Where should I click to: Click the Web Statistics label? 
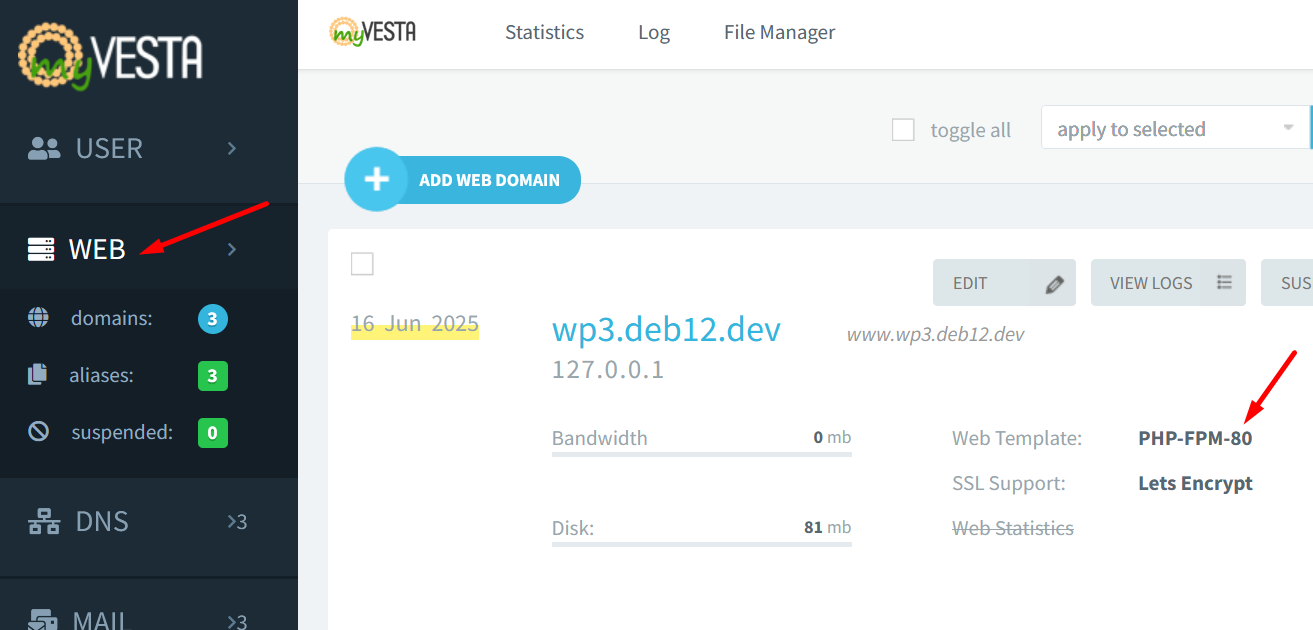pos(1013,528)
